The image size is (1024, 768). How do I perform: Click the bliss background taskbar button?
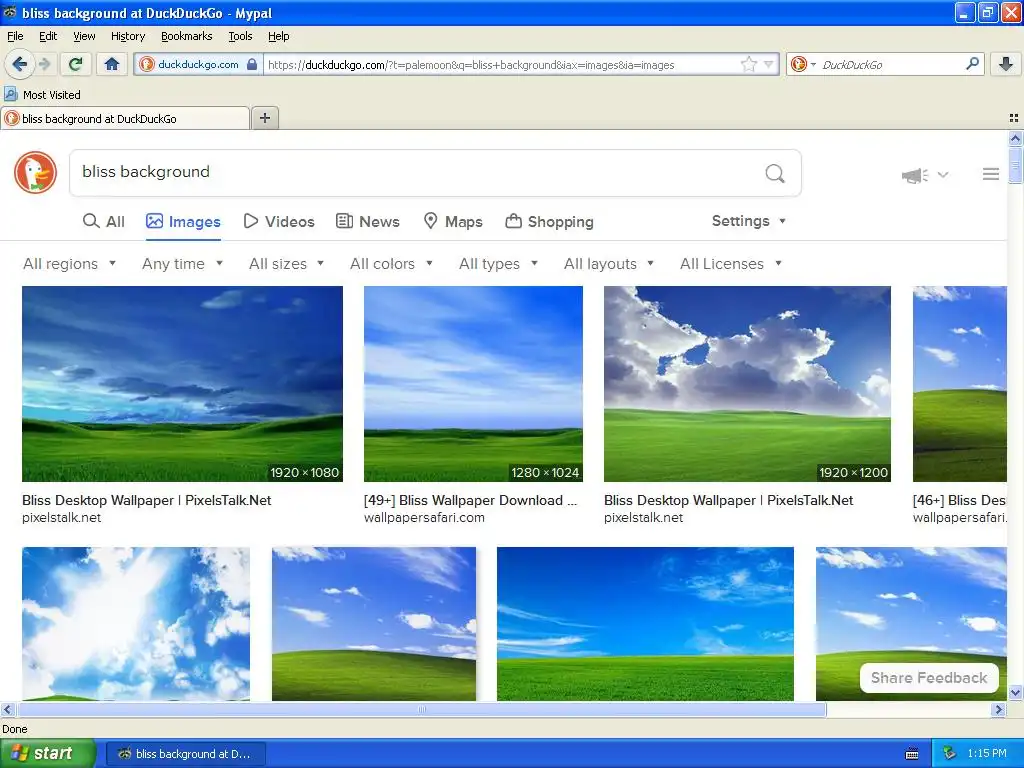click(x=185, y=754)
